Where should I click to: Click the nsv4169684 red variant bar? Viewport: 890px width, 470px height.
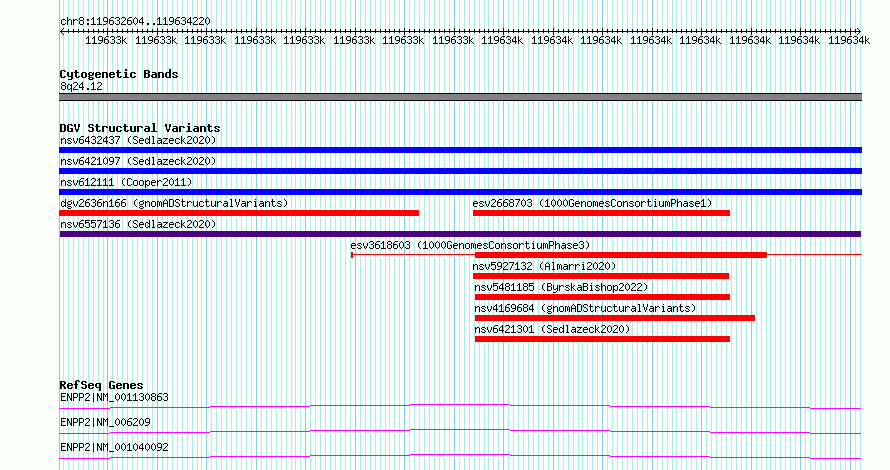click(x=615, y=318)
